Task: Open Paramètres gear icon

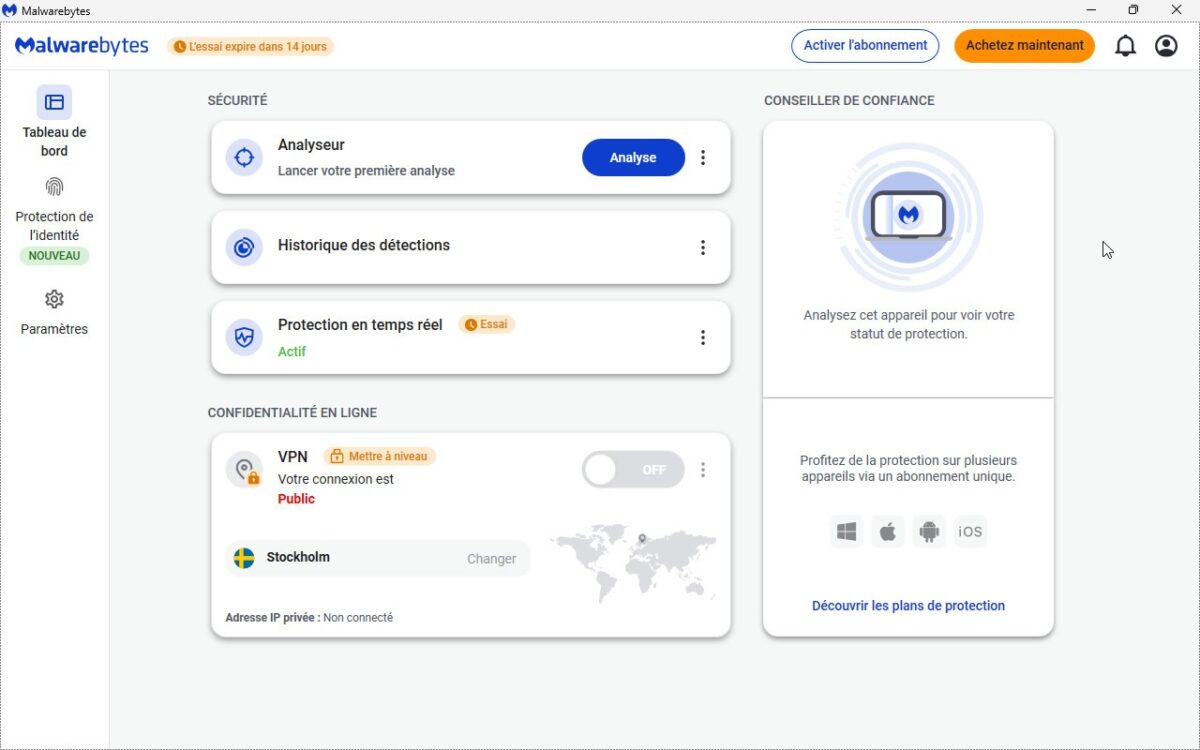Action: tap(54, 299)
